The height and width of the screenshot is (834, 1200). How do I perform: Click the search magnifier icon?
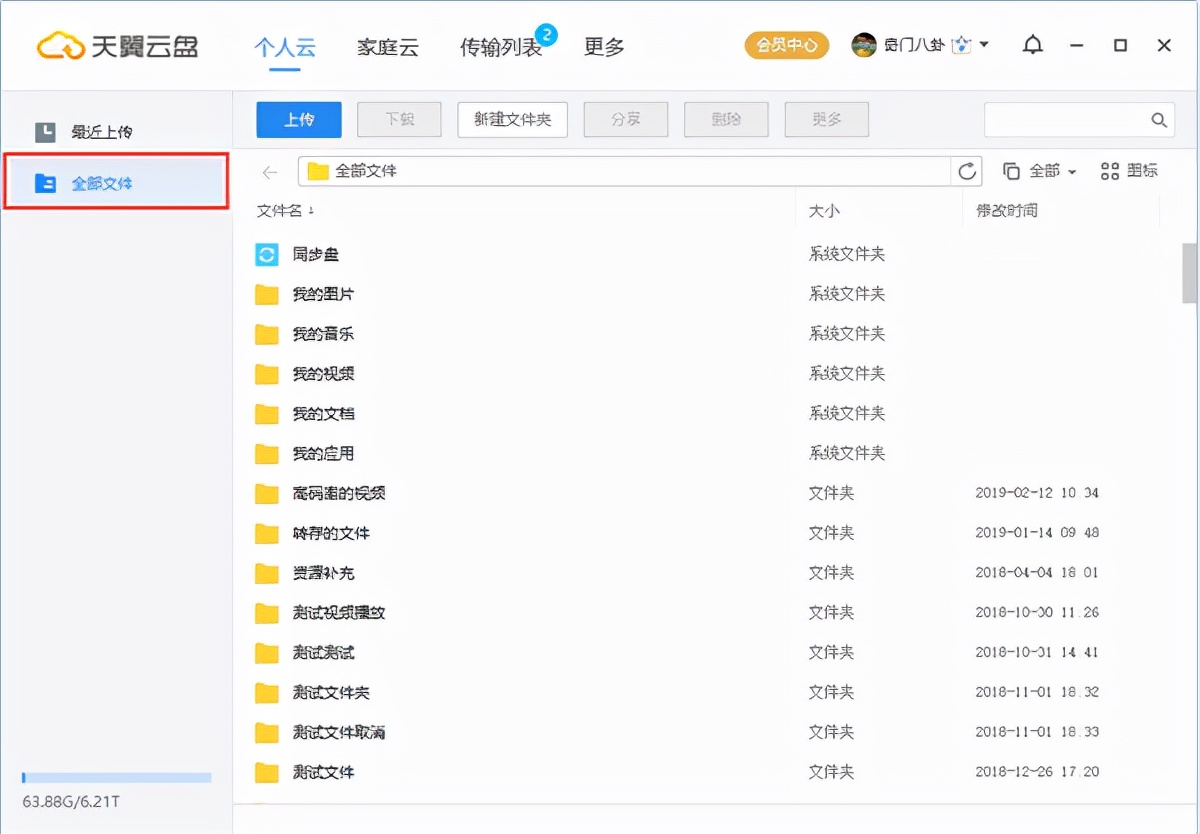(1158, 119)
